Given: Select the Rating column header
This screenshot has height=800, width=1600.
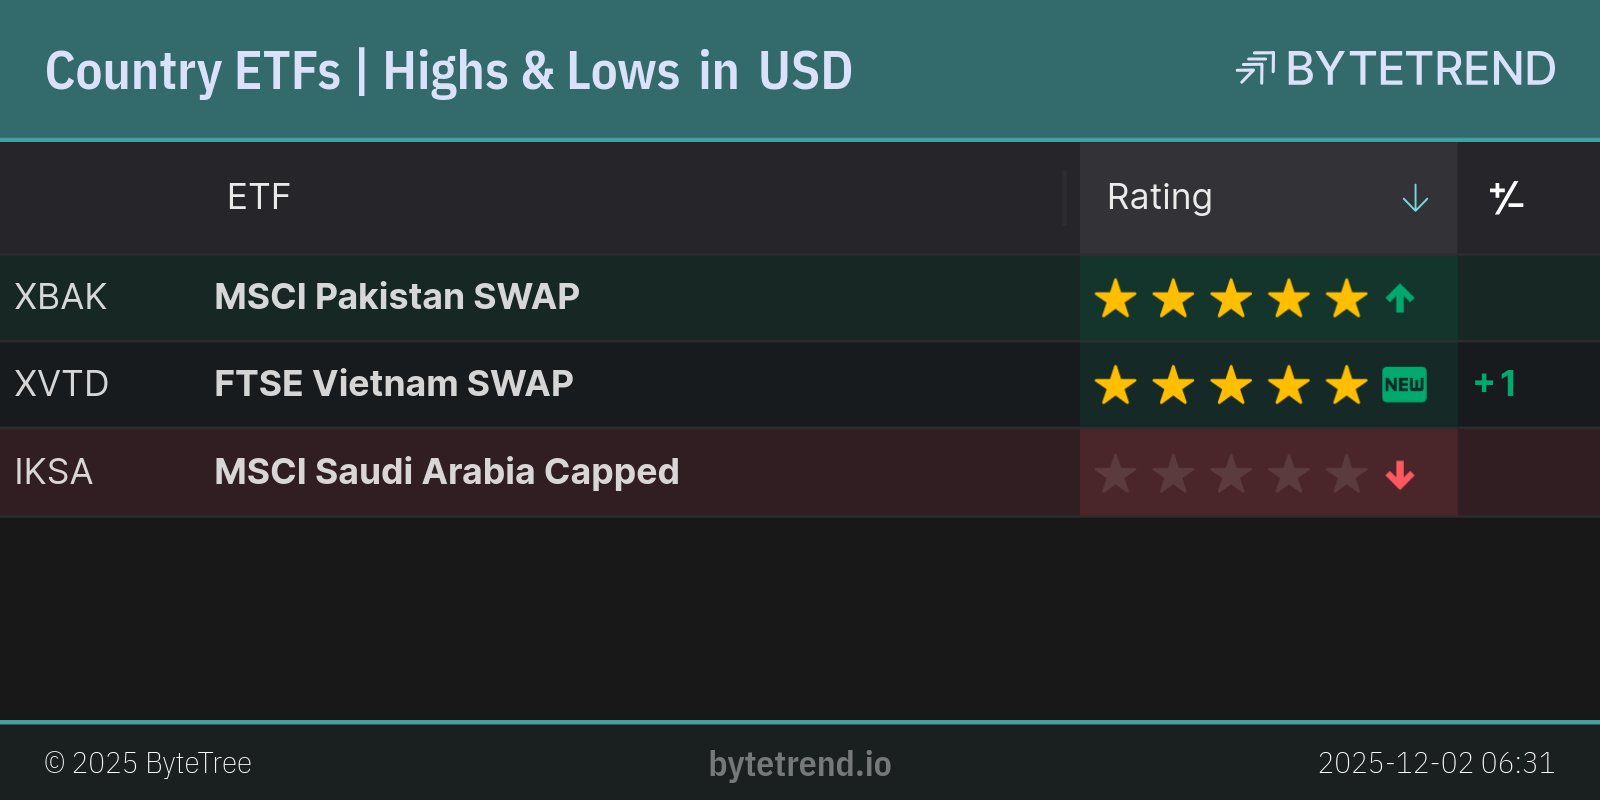Looking at the screenshot, I should (1159, 197).
